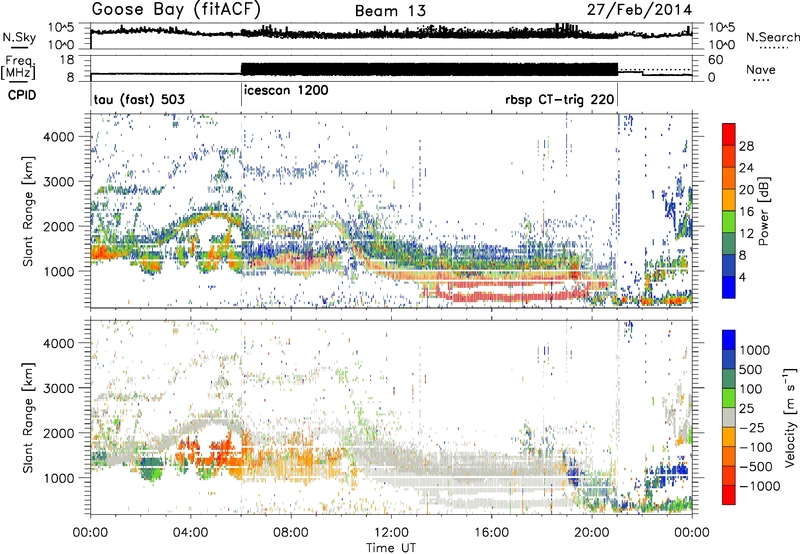Viewport: 800px width, 554px height.
Task: Click the yellow segment of the Power colorbar
Action: (x=729, y=200)
